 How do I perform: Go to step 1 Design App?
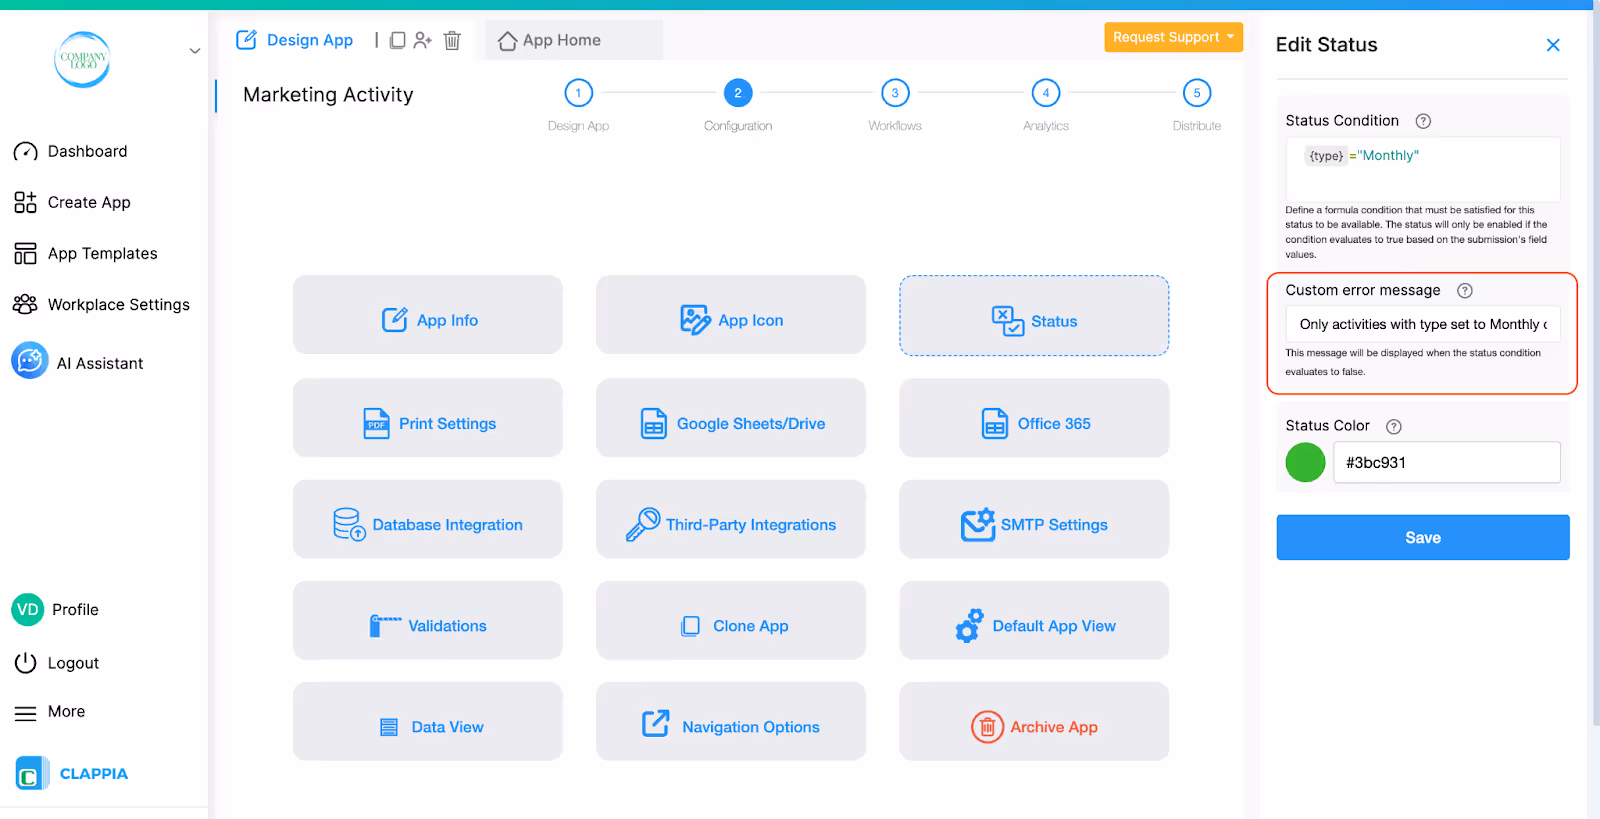pos(578,93)
